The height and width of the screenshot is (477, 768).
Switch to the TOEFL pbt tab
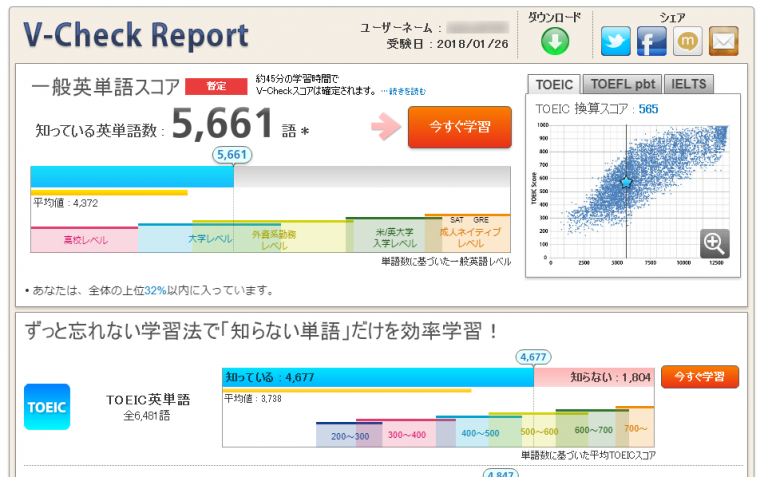pyautogui.click(x=619, y=84)
